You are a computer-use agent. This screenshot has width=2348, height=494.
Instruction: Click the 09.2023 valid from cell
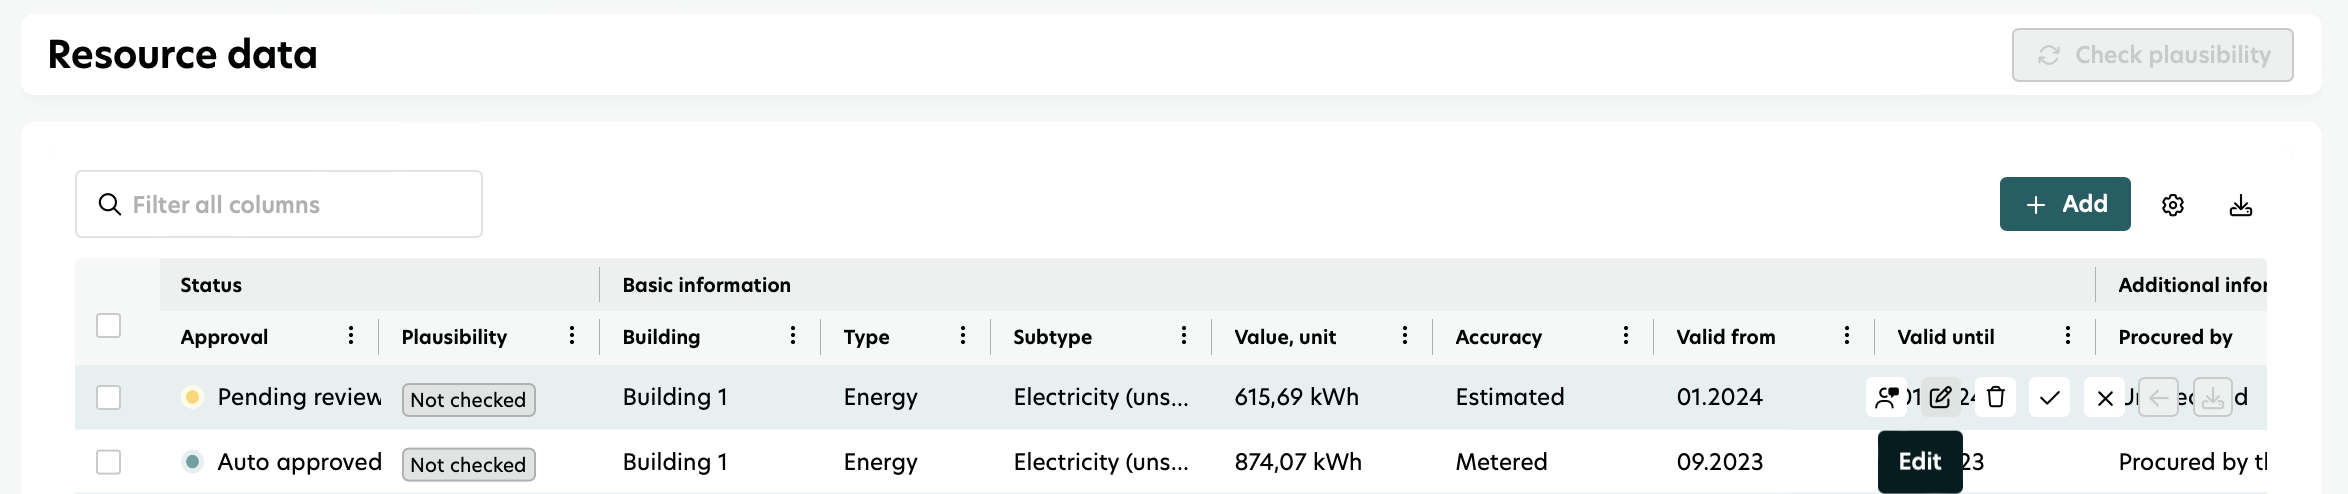(x=1719, y=462)
